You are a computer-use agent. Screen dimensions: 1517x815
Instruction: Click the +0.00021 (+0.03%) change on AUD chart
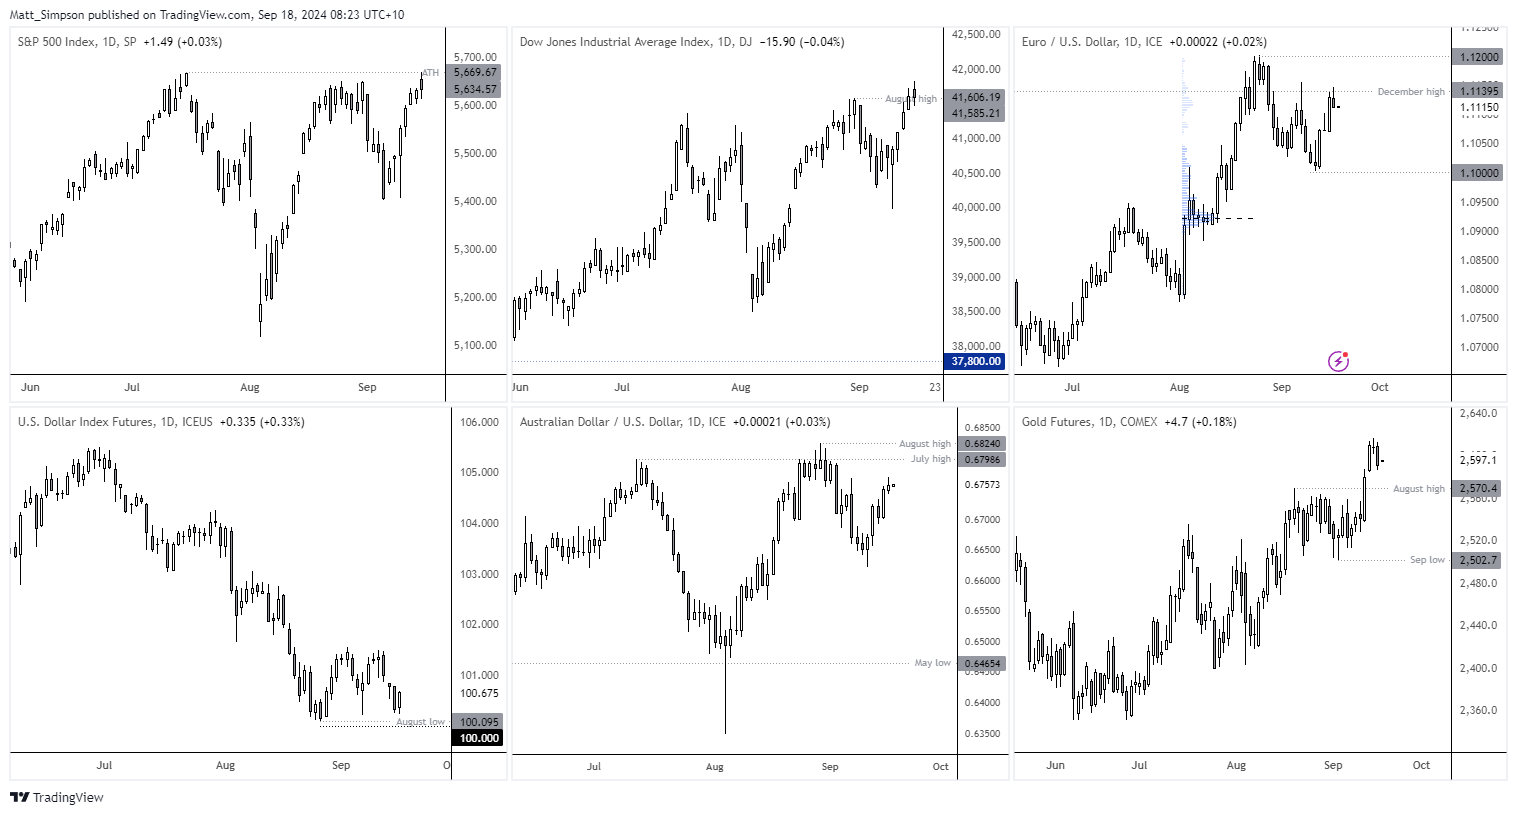coord(782,422)
